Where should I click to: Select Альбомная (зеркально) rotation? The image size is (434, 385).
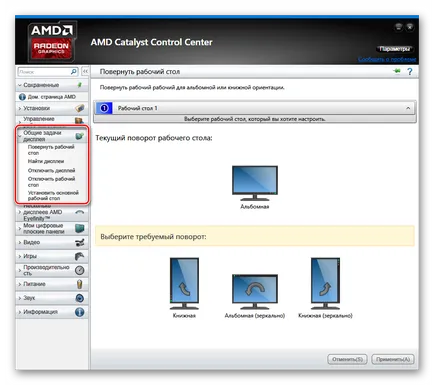click(x=255, y=292)
